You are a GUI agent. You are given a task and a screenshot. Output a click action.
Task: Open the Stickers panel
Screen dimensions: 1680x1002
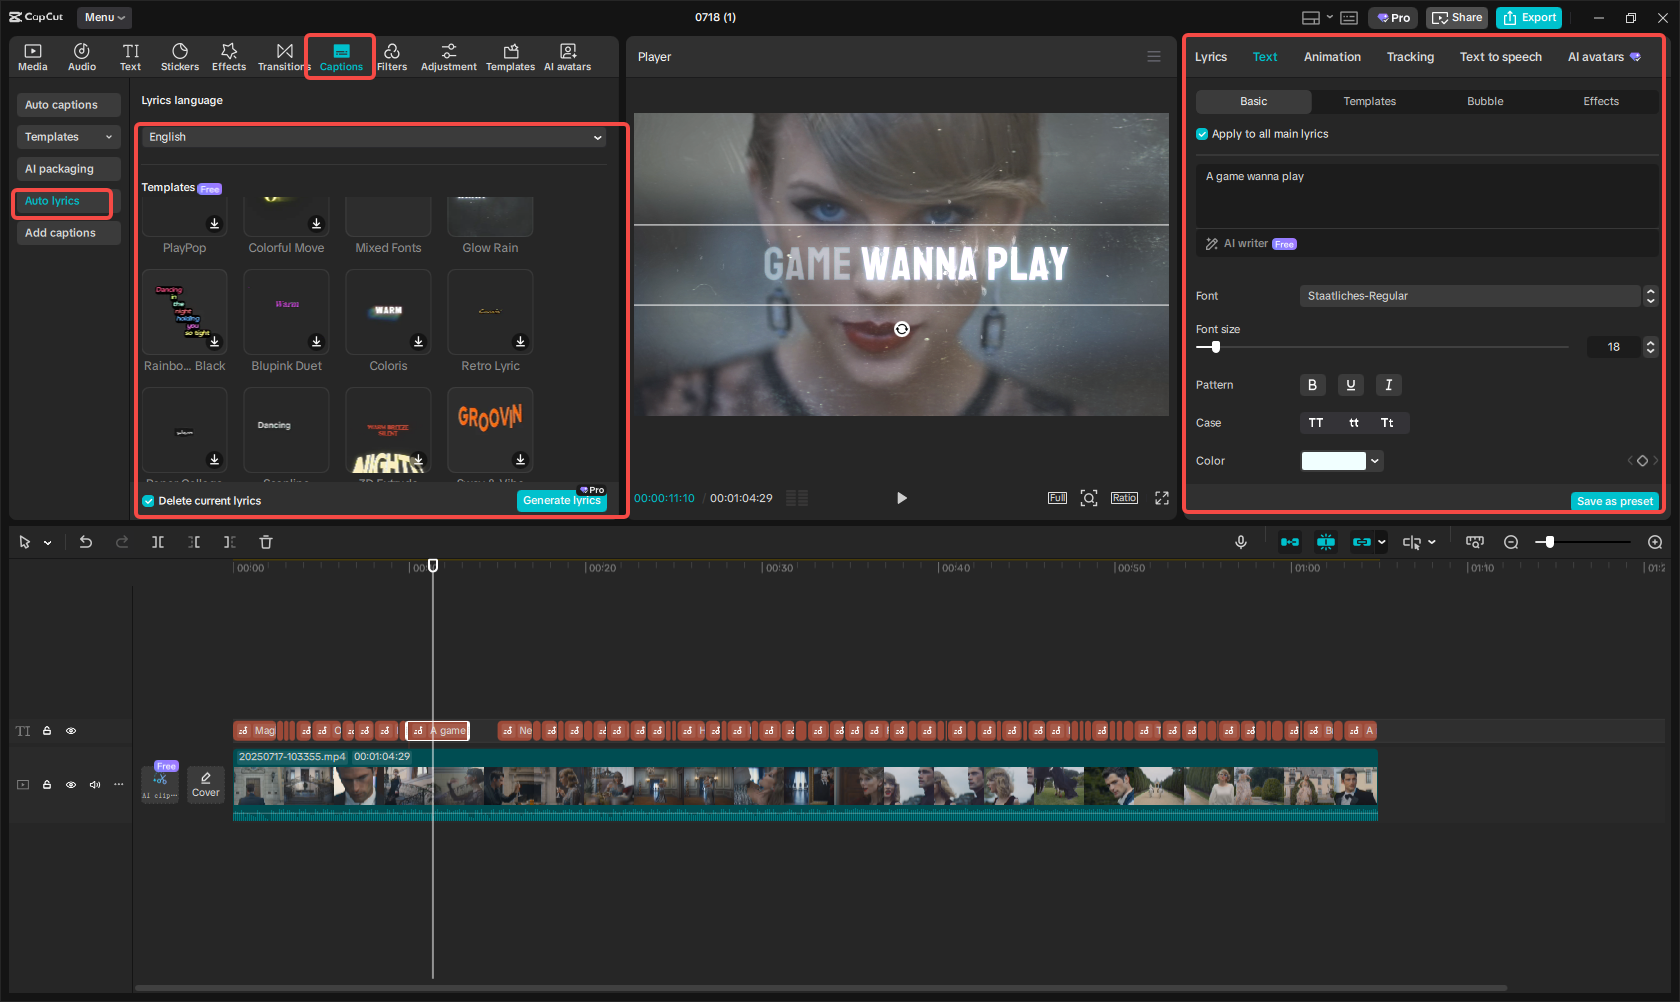click(x=180, y=57)
